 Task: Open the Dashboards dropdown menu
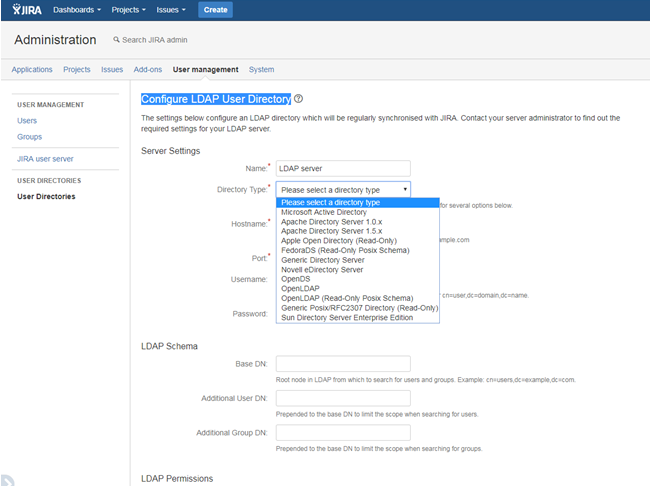(77, 10)
